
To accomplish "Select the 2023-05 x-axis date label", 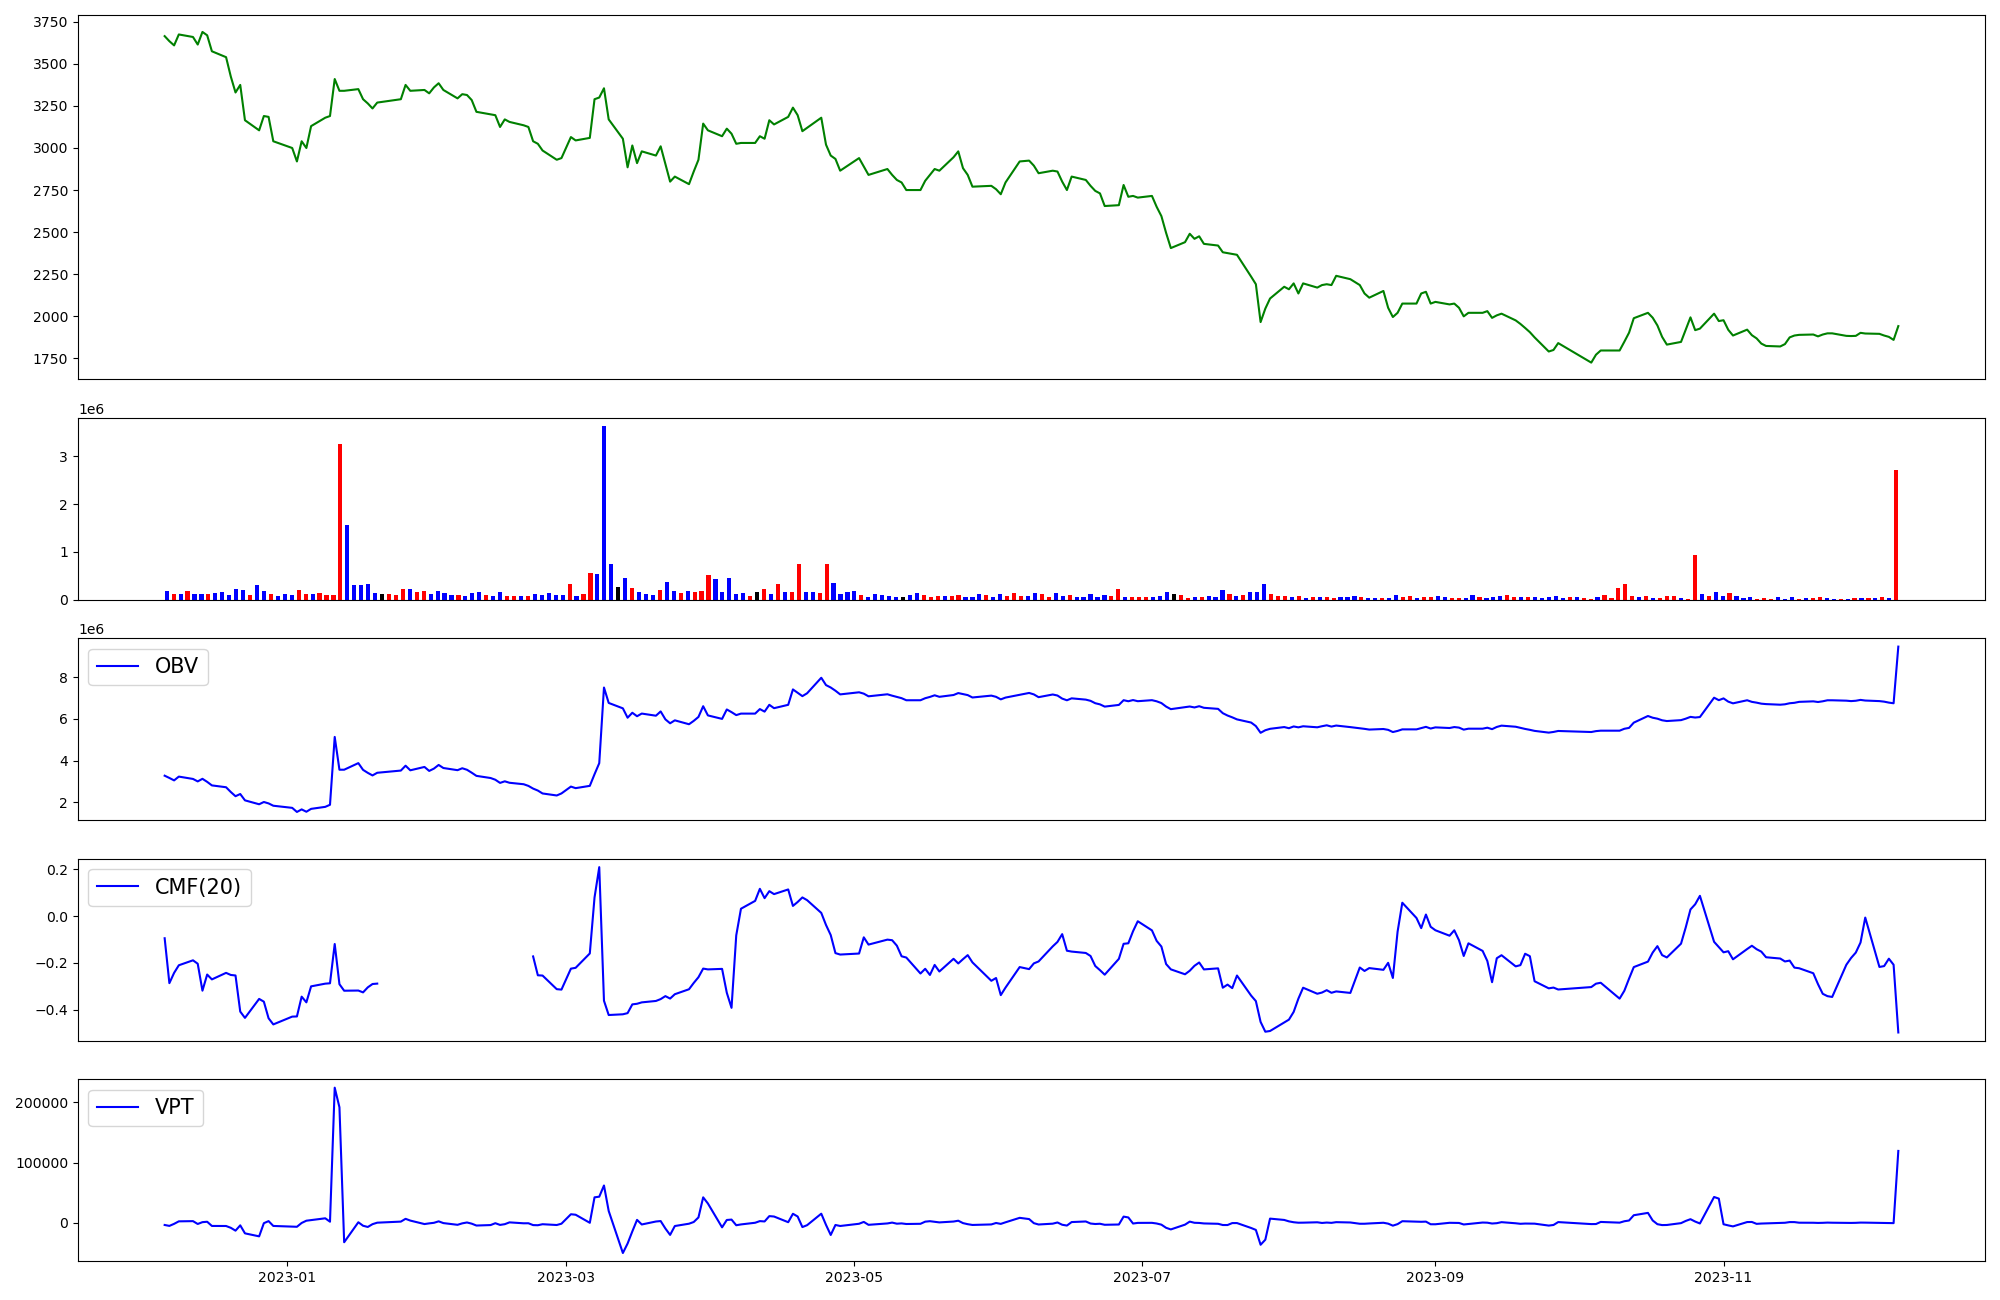I will point(854,1277).
